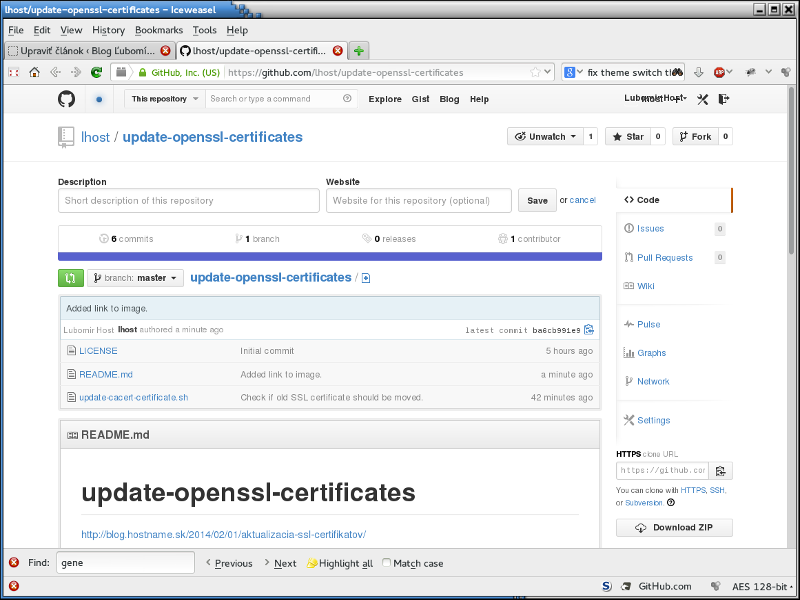This screenshot has width=800, height=600.
Task: Toggle Highlight all in find bar
Action: point(340,563)
